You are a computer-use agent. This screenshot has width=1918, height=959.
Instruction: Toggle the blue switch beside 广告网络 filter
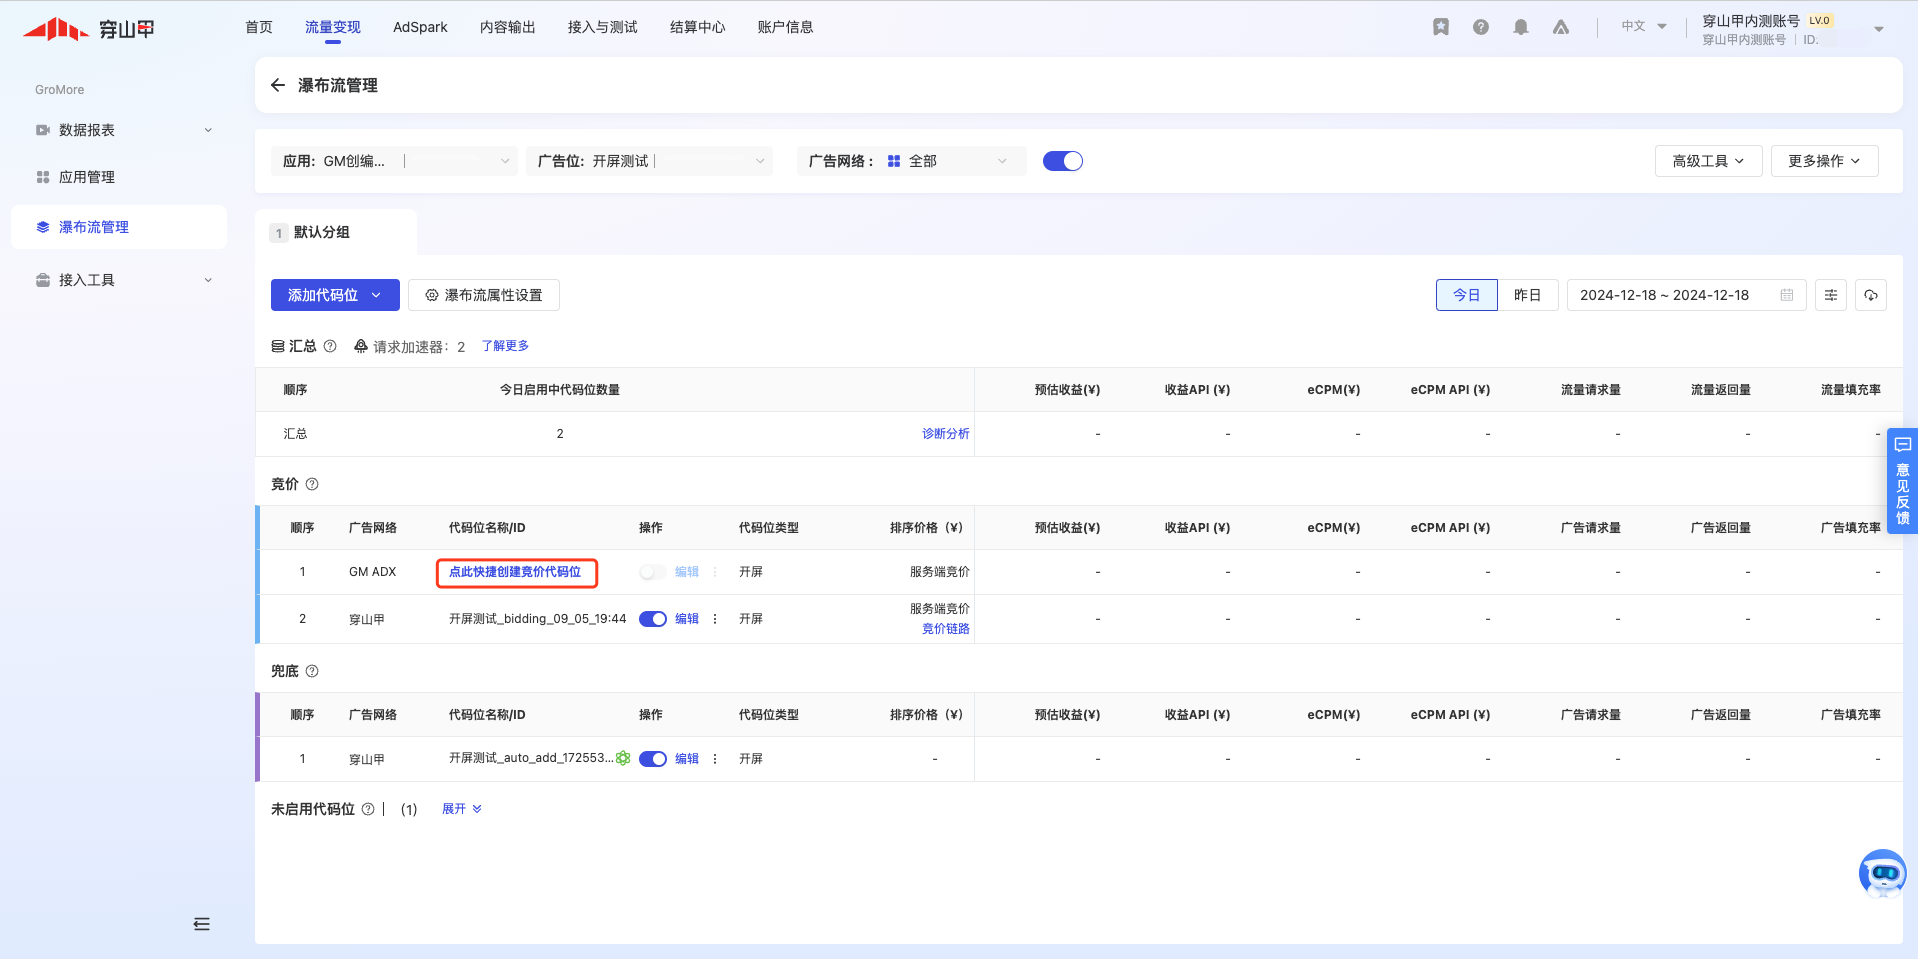pyautogui.click(x=1063, y=161)
